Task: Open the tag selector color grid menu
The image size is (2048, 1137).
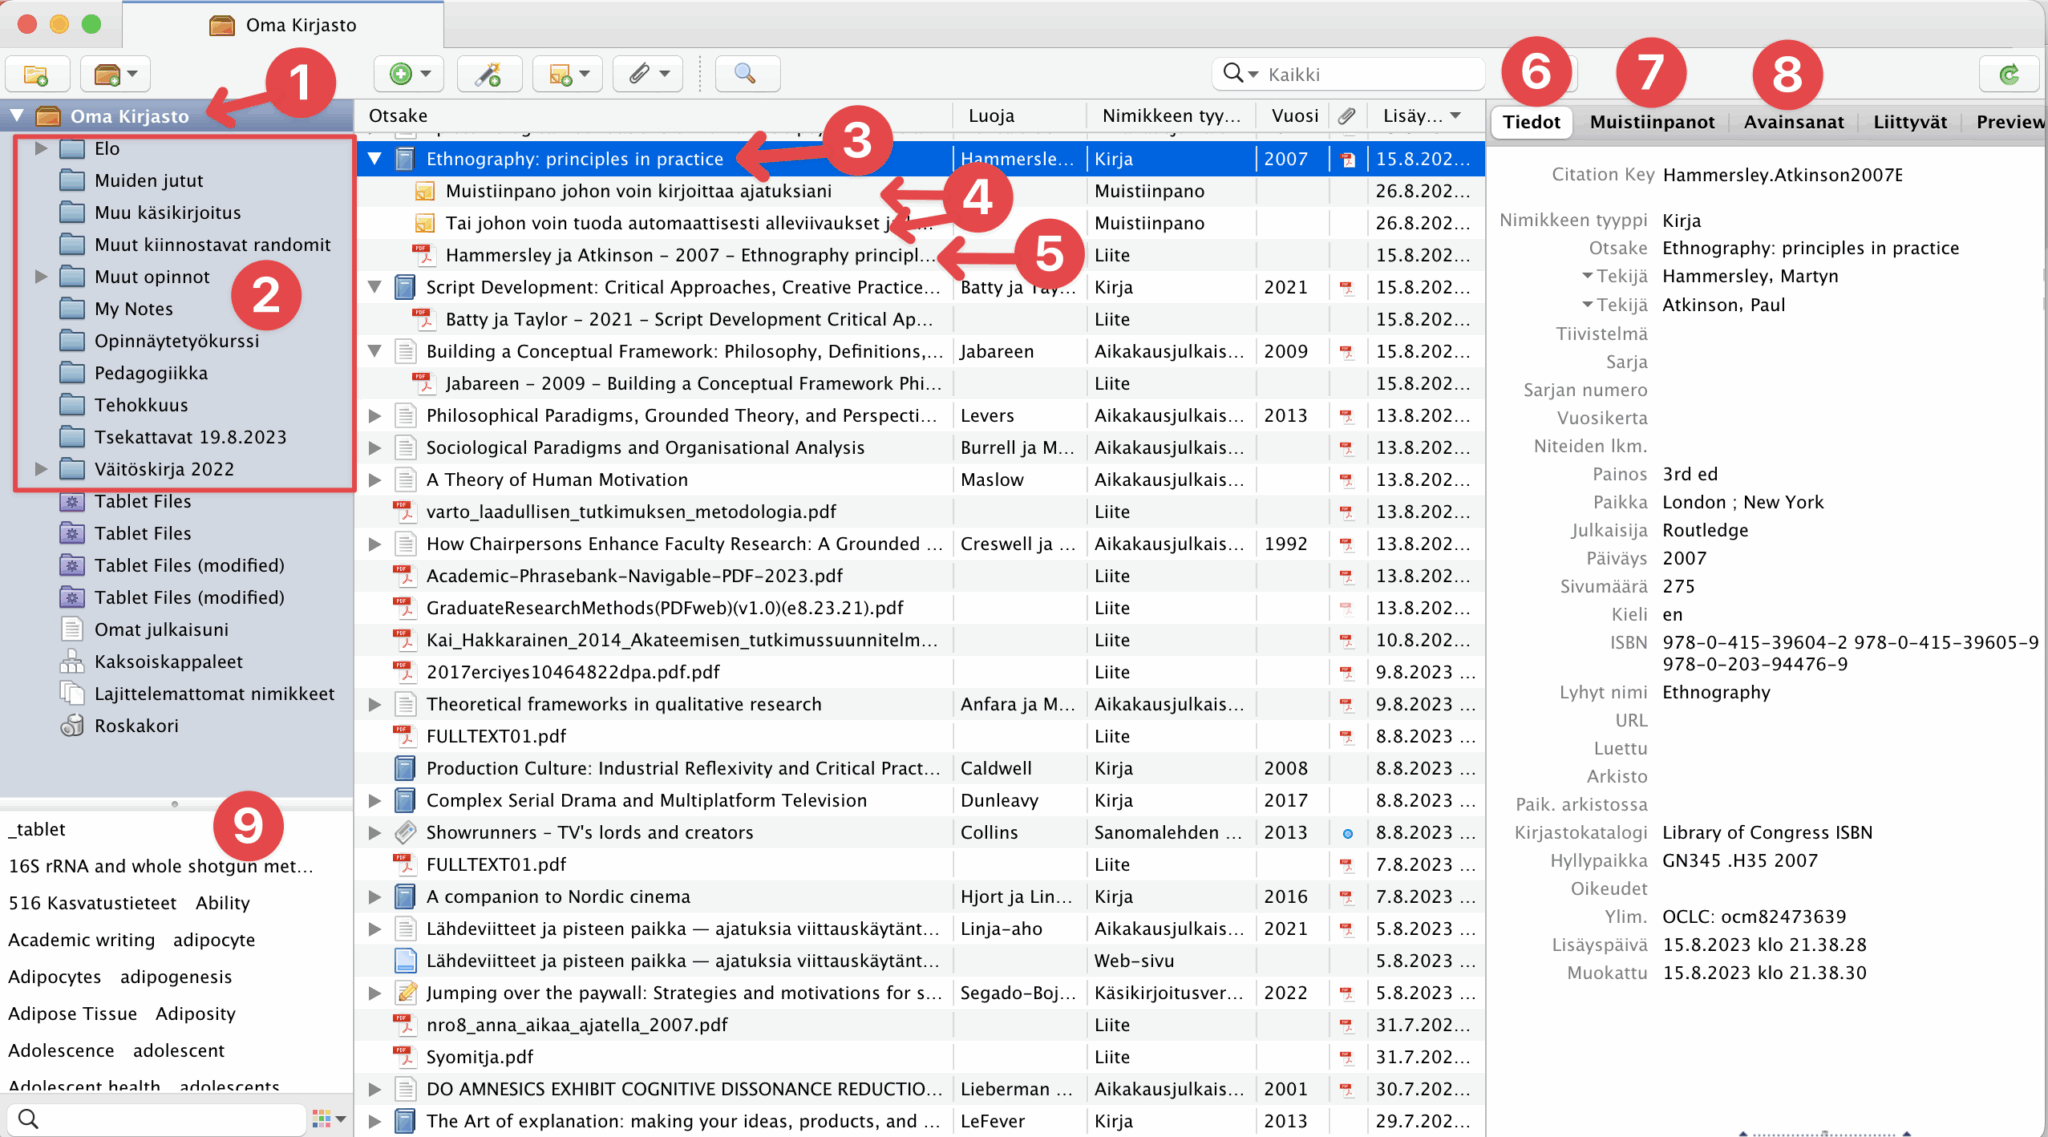Action: pyautogui.click(x=328, y=1119)
